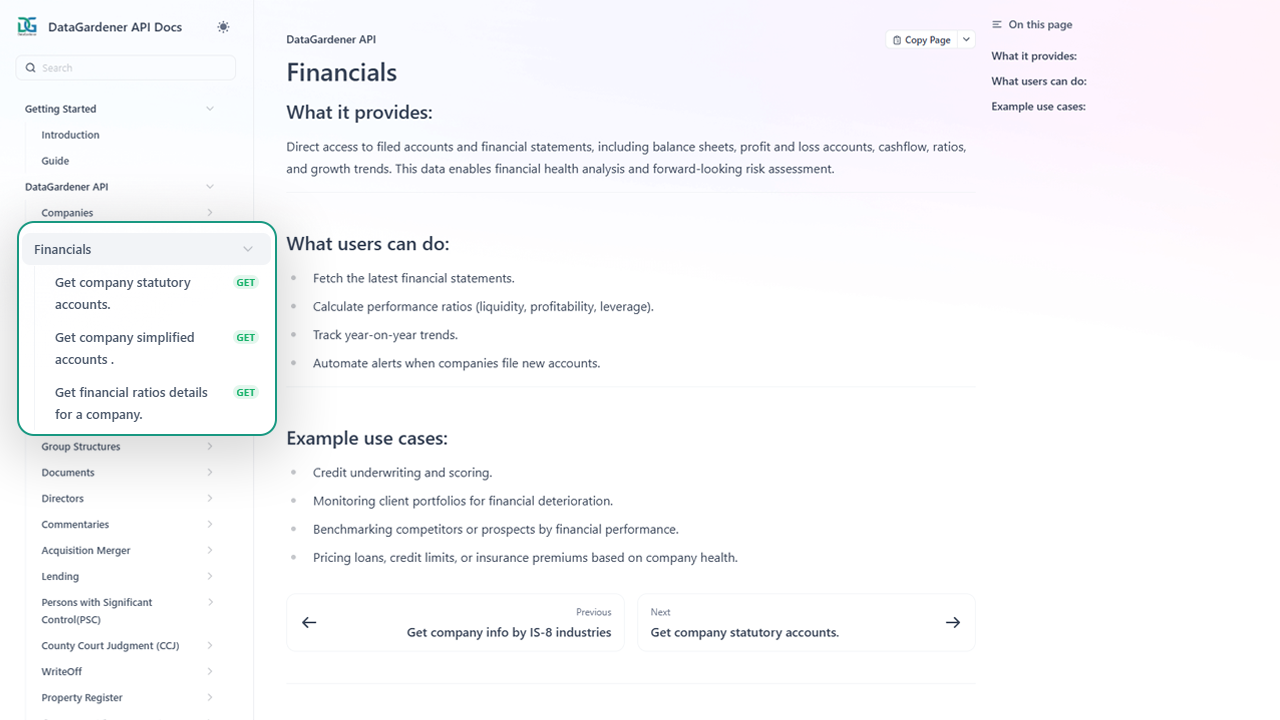Click the Copy Page clipboard icon
This screenshot has height=720, width=1280.
897,40
